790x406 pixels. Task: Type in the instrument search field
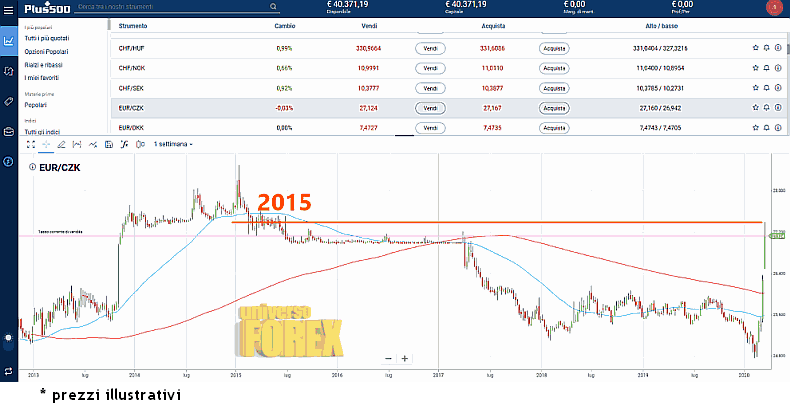pyautogui.click(x=140, y=7)
